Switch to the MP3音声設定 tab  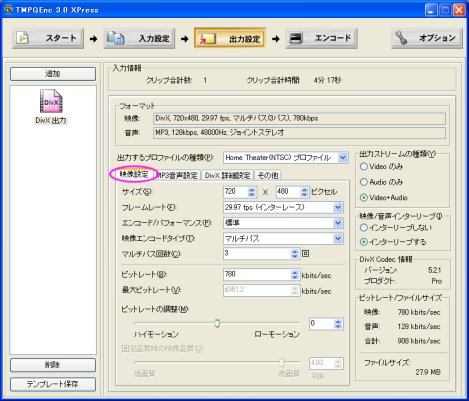(x=177, y=175)
